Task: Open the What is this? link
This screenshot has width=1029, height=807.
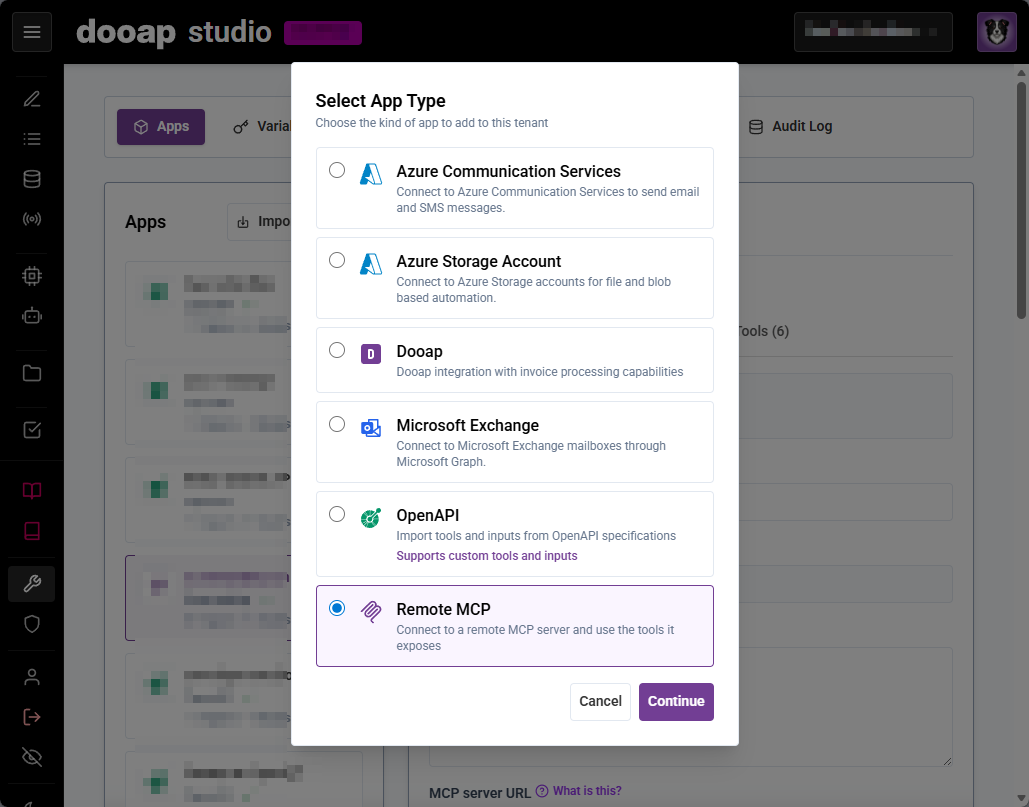Action: pyautogui.click(x=587, y=791)
